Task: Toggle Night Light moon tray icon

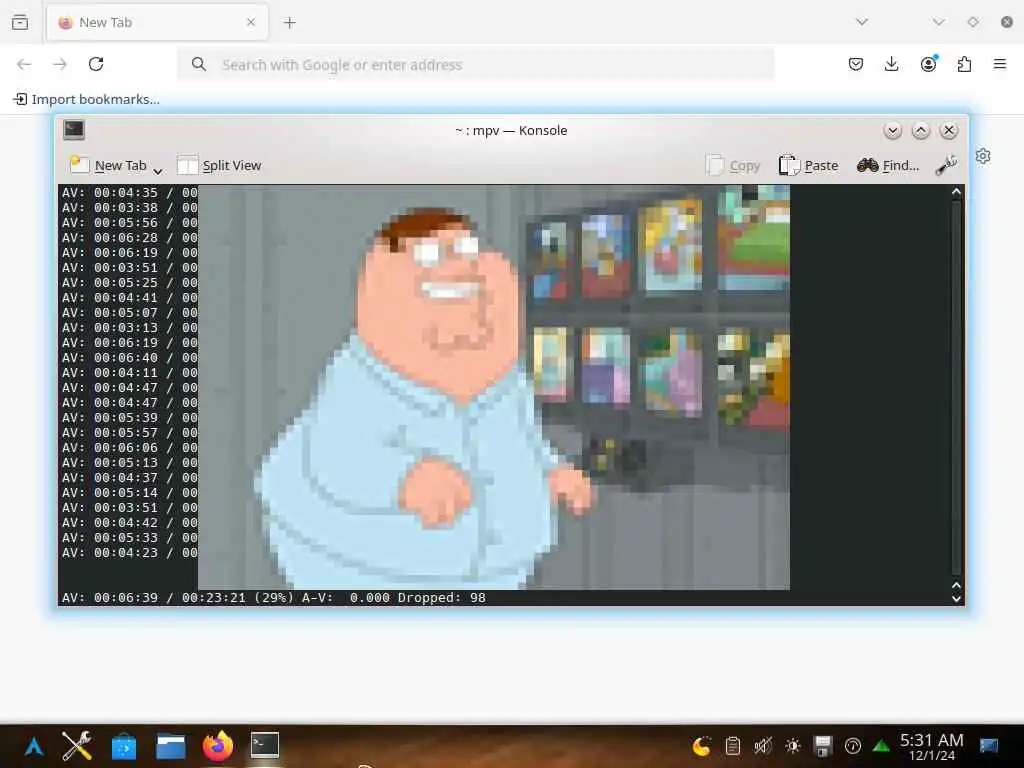Action: pyautogui.click(x=701, y=746)
